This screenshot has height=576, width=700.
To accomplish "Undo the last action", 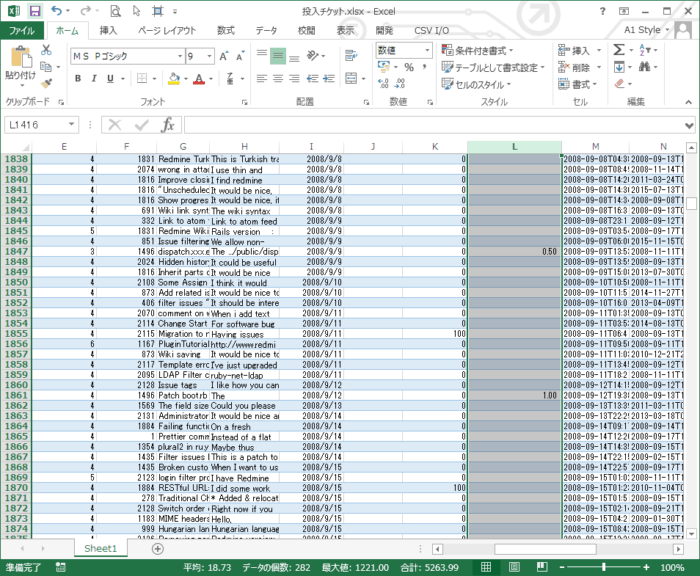I will point(56,11).
